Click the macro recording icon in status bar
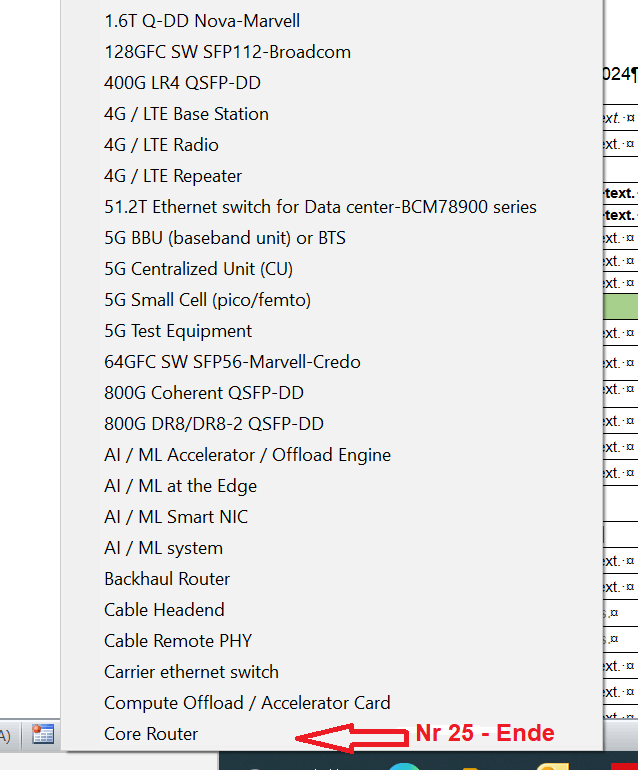The height and width of the screenshot is (770, 638). pyautogui.click(x=43, y=735)
